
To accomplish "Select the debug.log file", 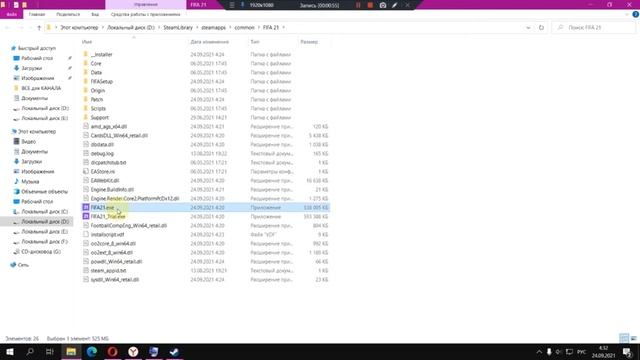I will pos(206,153).
